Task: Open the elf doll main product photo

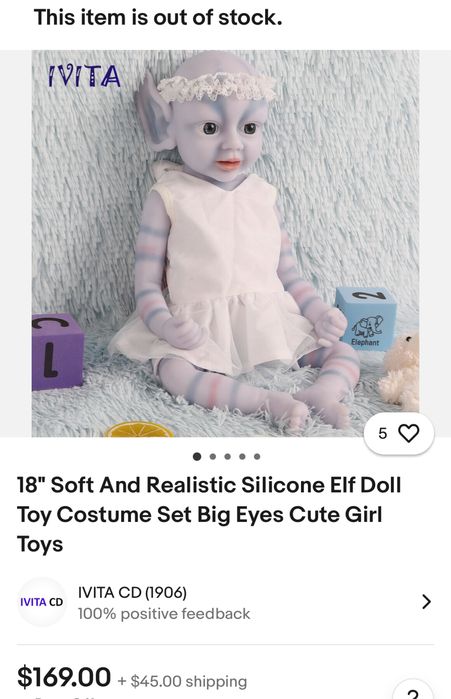Action: point(225,243)
